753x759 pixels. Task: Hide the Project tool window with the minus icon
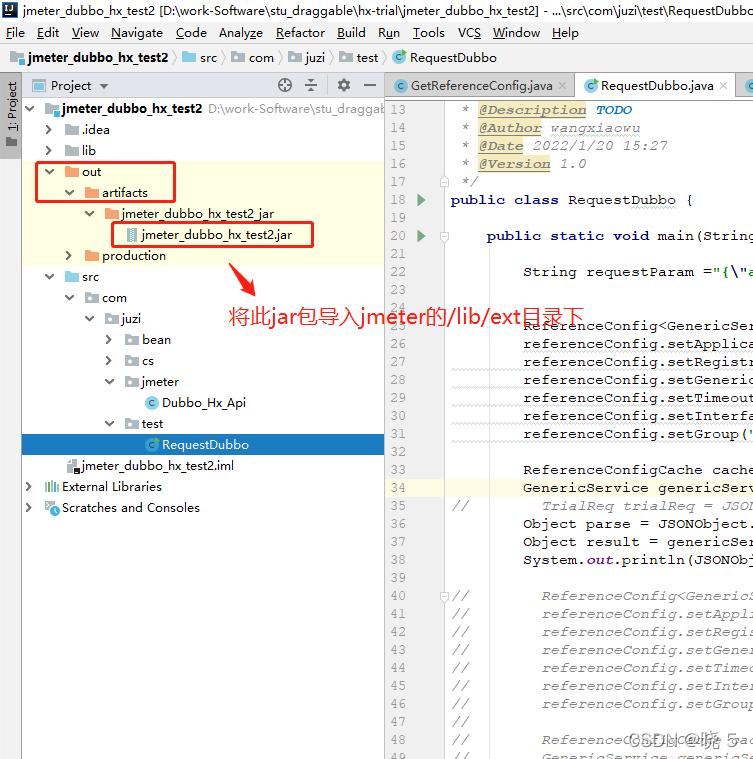pyautogui.click(x=370, y=86)
